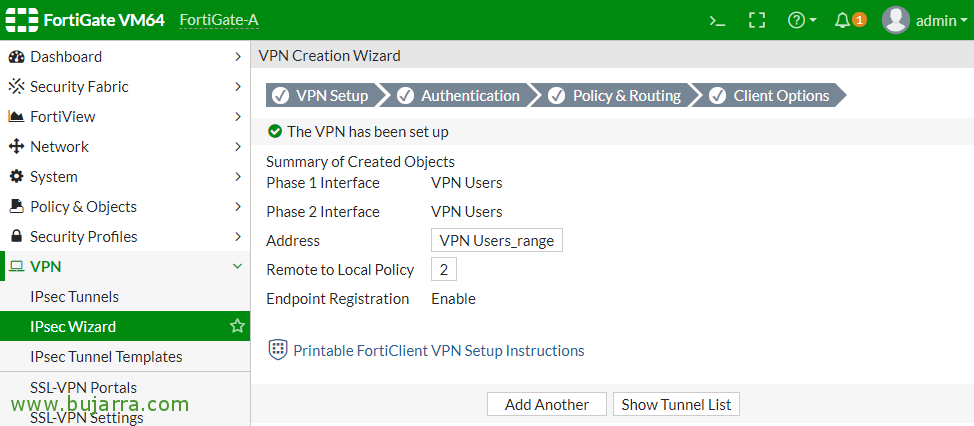Click the Client Options checkmark icon

tap(717, 96)
